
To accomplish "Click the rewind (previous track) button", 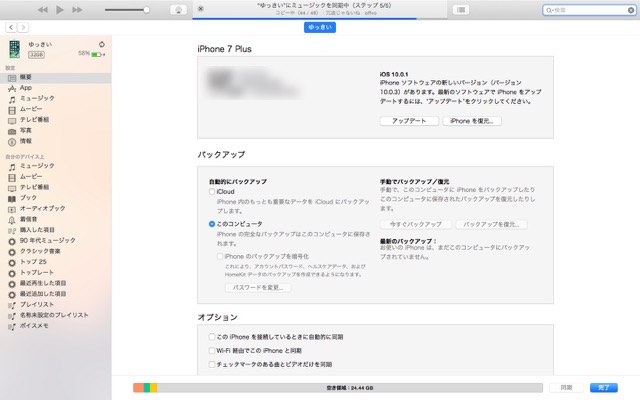I will 42,10.
